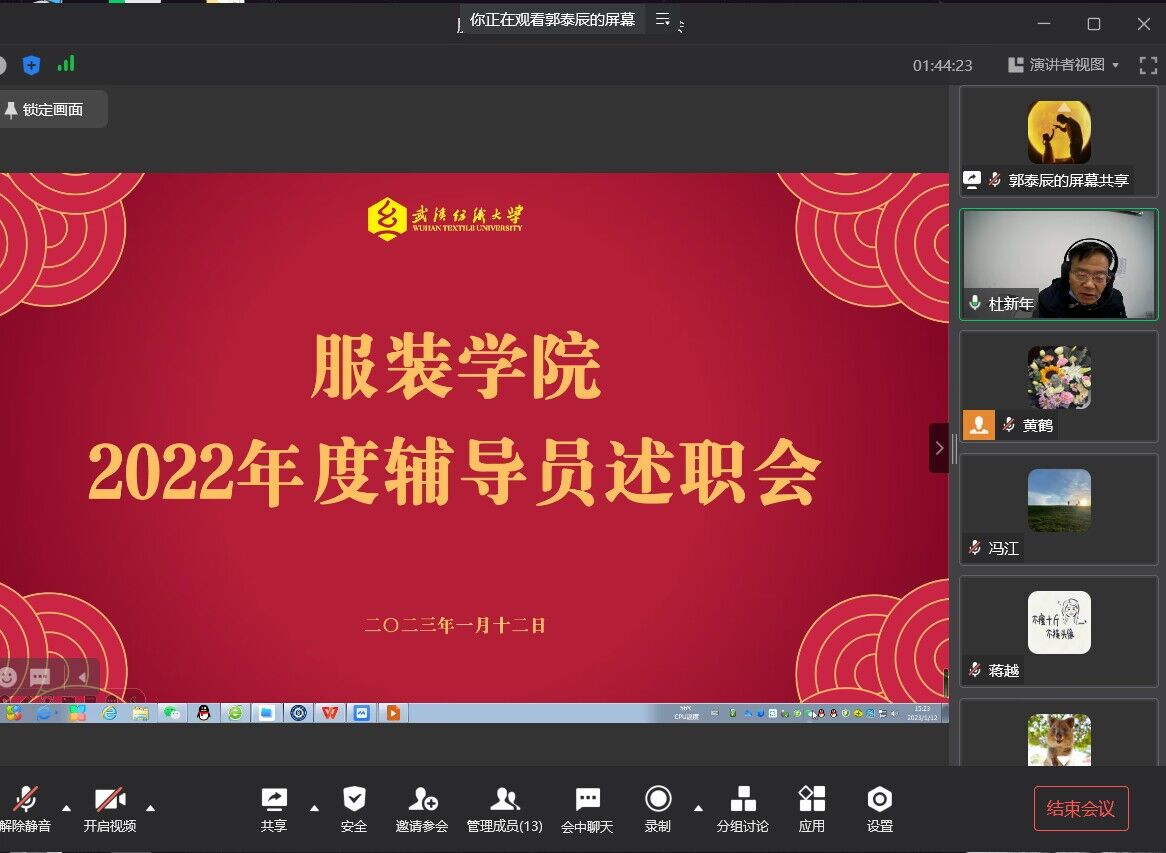The width and height of the screenshot is (1166, 853).
Task: Open the screen sharing options menu
Action: (x=662, y=19)
